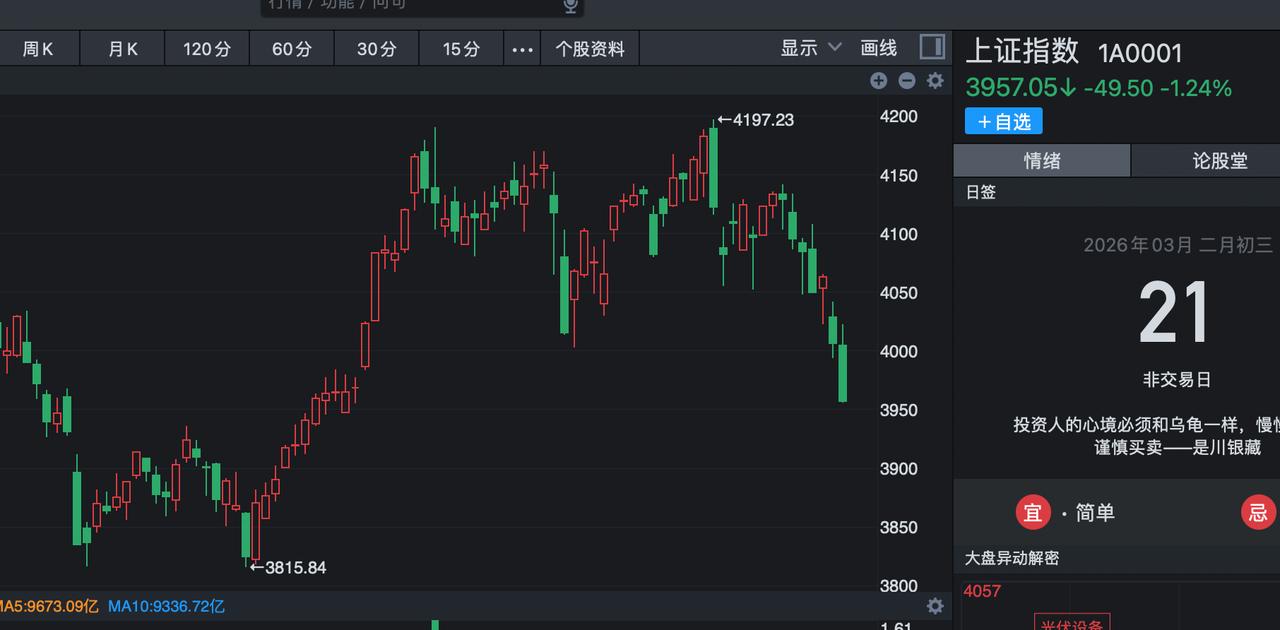Open the 大盘异动解密 link
Image resolution: width=1280 pixels, height=630 pixels.
click(1013, 558)
